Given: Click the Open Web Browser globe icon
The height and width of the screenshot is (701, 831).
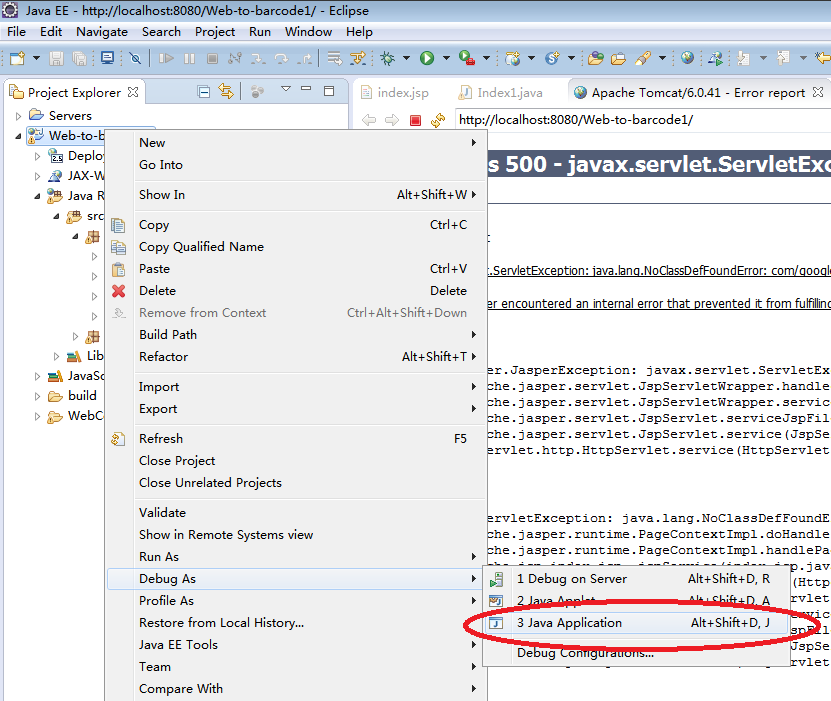Looking at the screenshot, I should [687, 58].
